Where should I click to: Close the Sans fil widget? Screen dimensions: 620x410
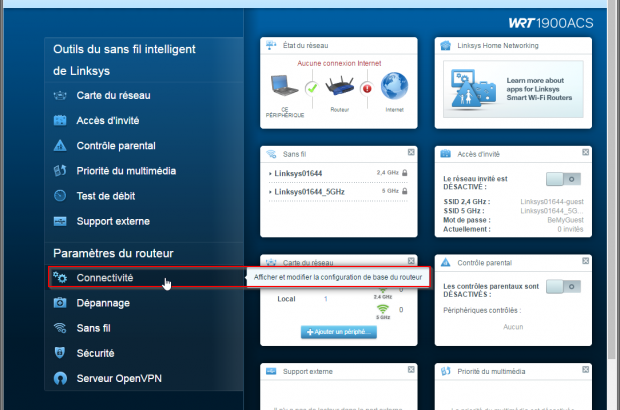pyautogui.click(x=411, y=153)
